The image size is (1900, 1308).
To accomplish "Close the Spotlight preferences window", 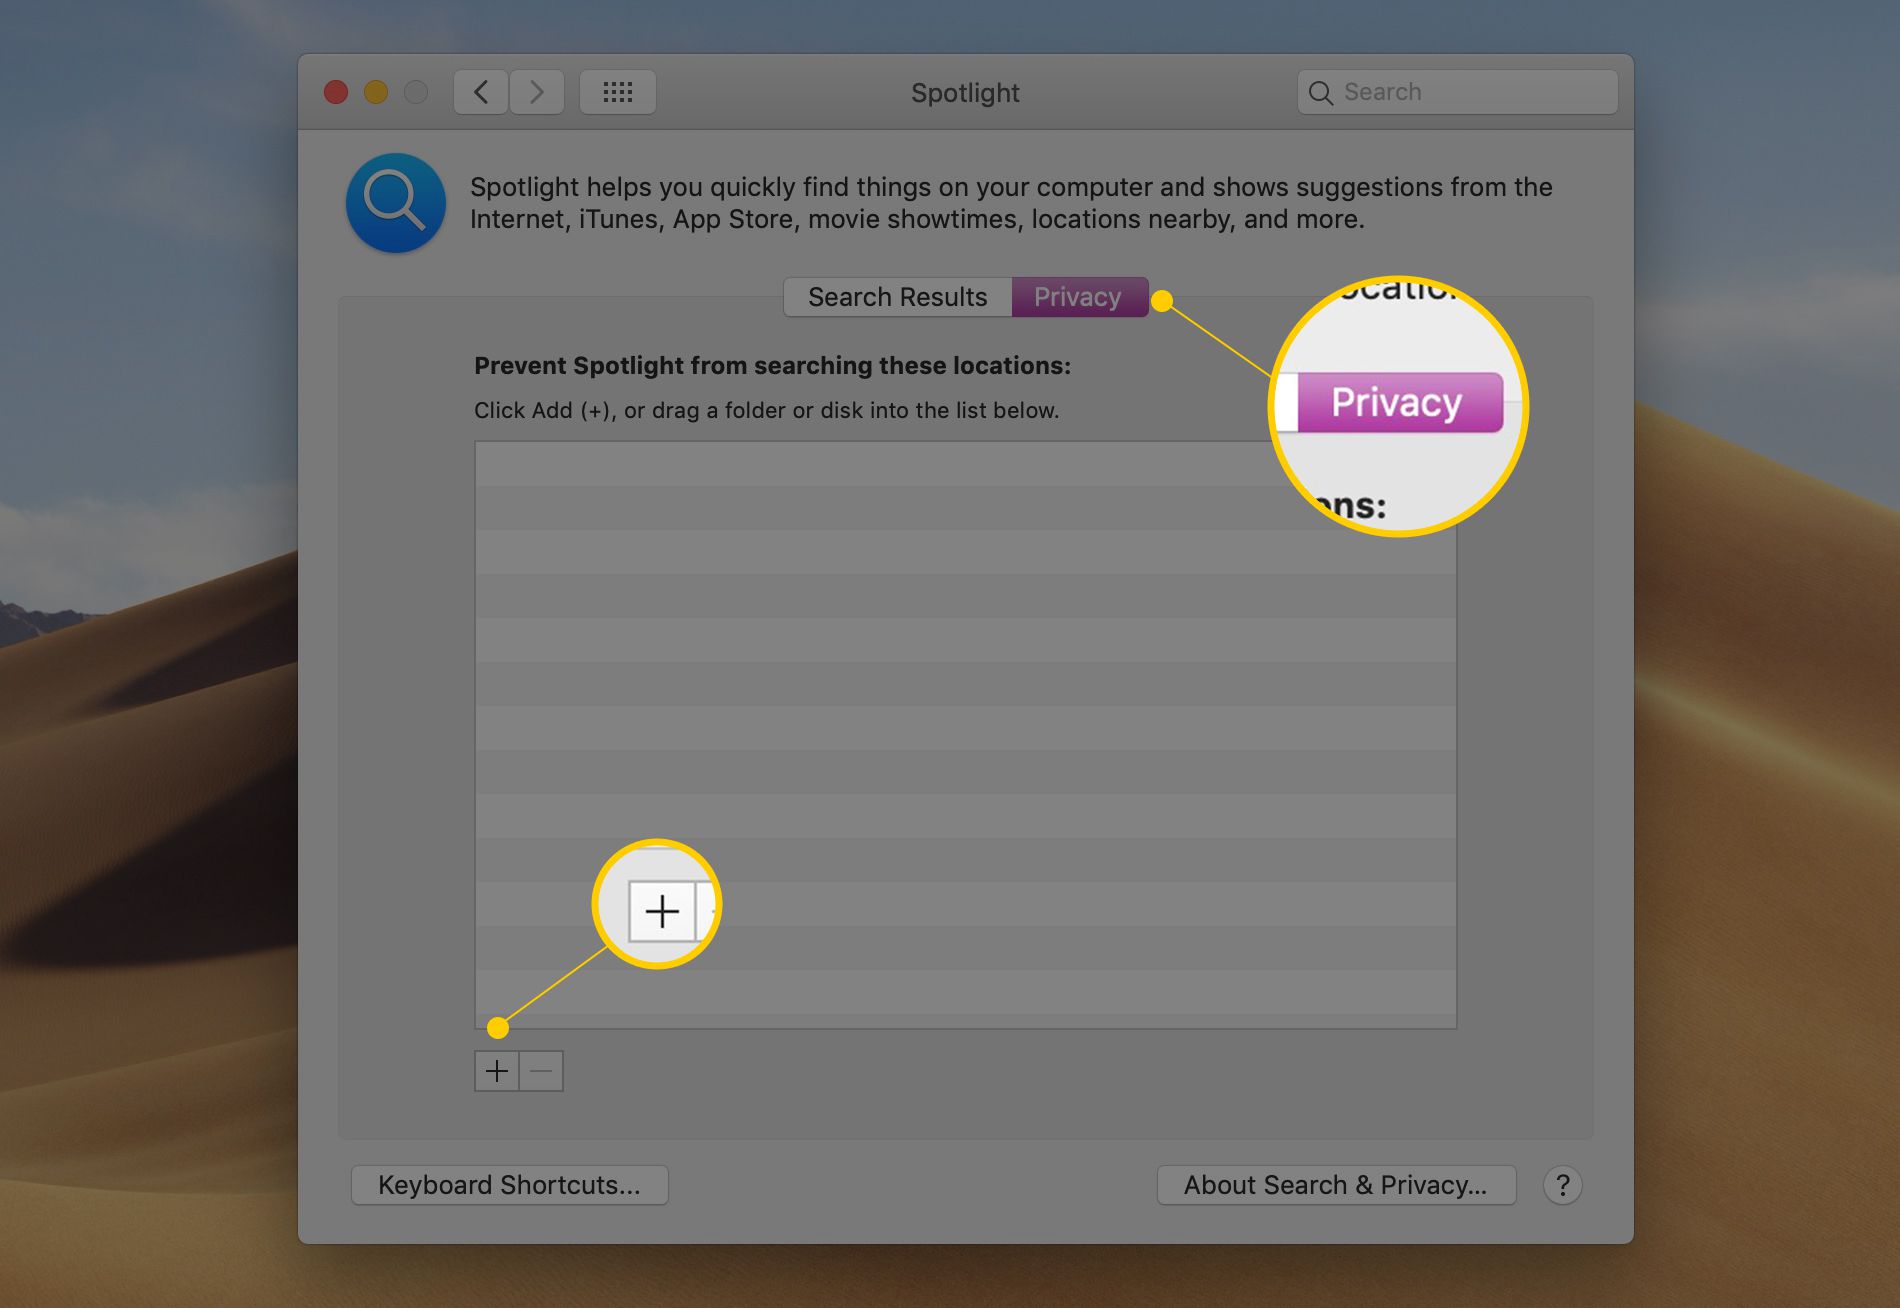I will click(336, 92).
